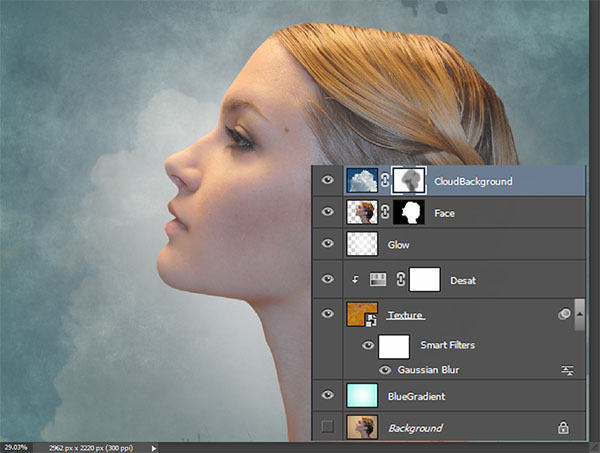
Task: Click the Background layer lock icon
Action: click(562, 427)
